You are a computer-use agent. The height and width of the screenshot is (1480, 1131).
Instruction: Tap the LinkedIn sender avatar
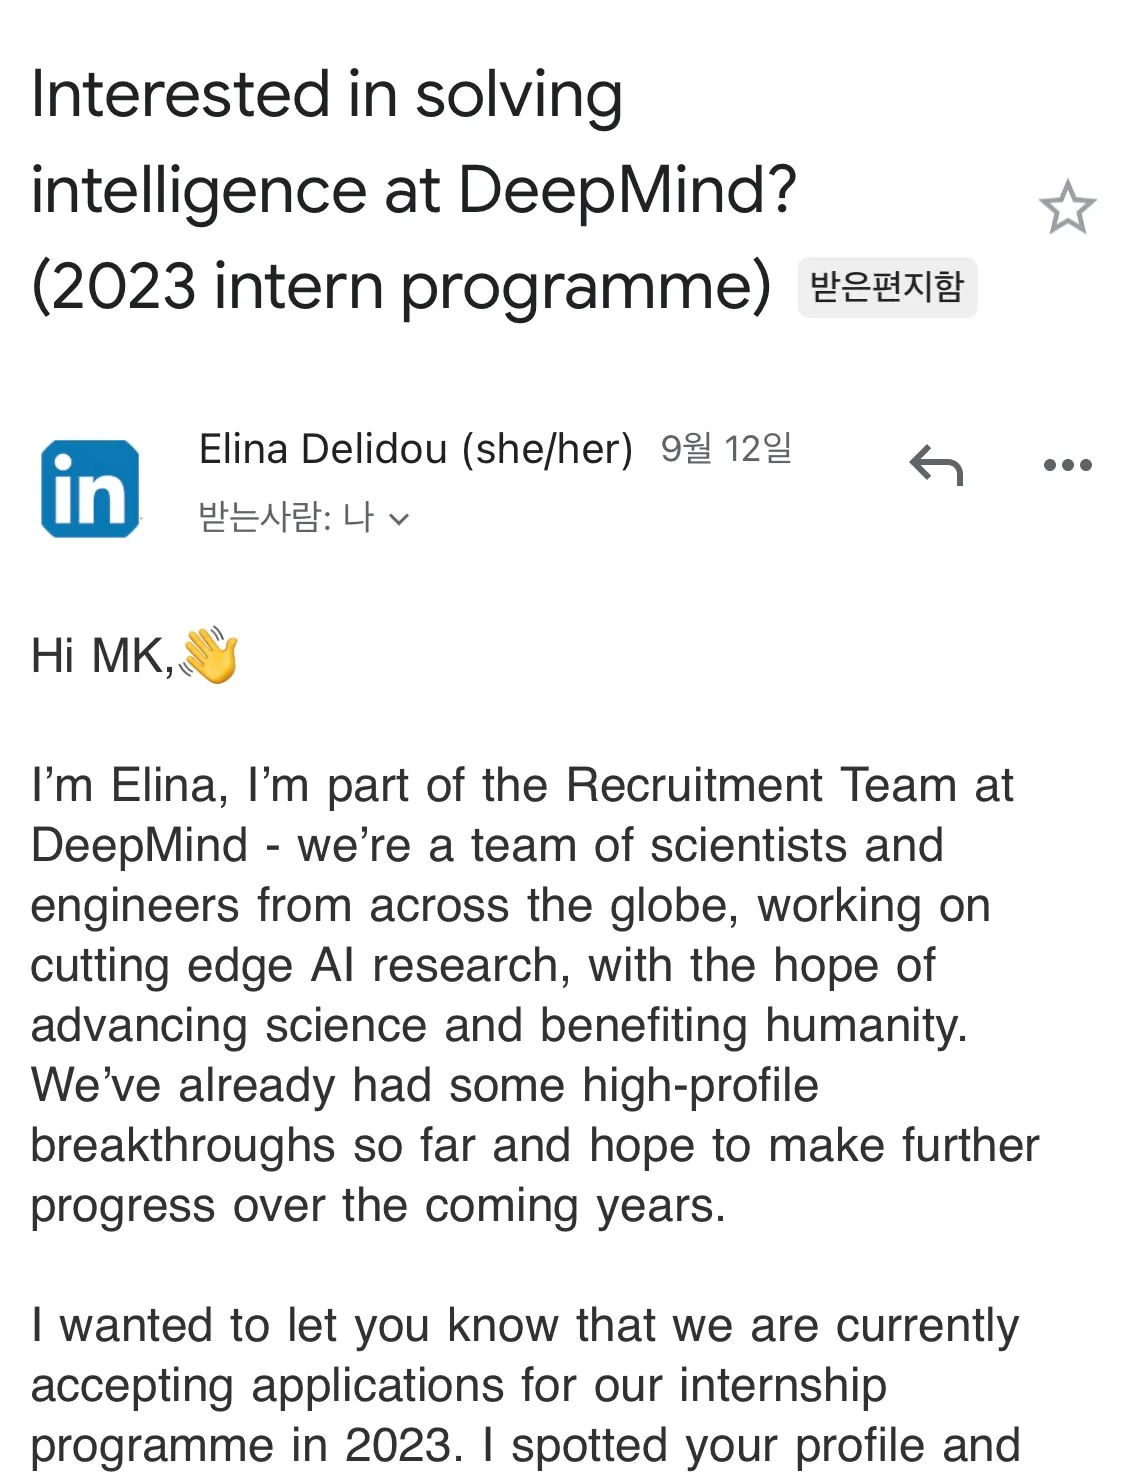90,489
